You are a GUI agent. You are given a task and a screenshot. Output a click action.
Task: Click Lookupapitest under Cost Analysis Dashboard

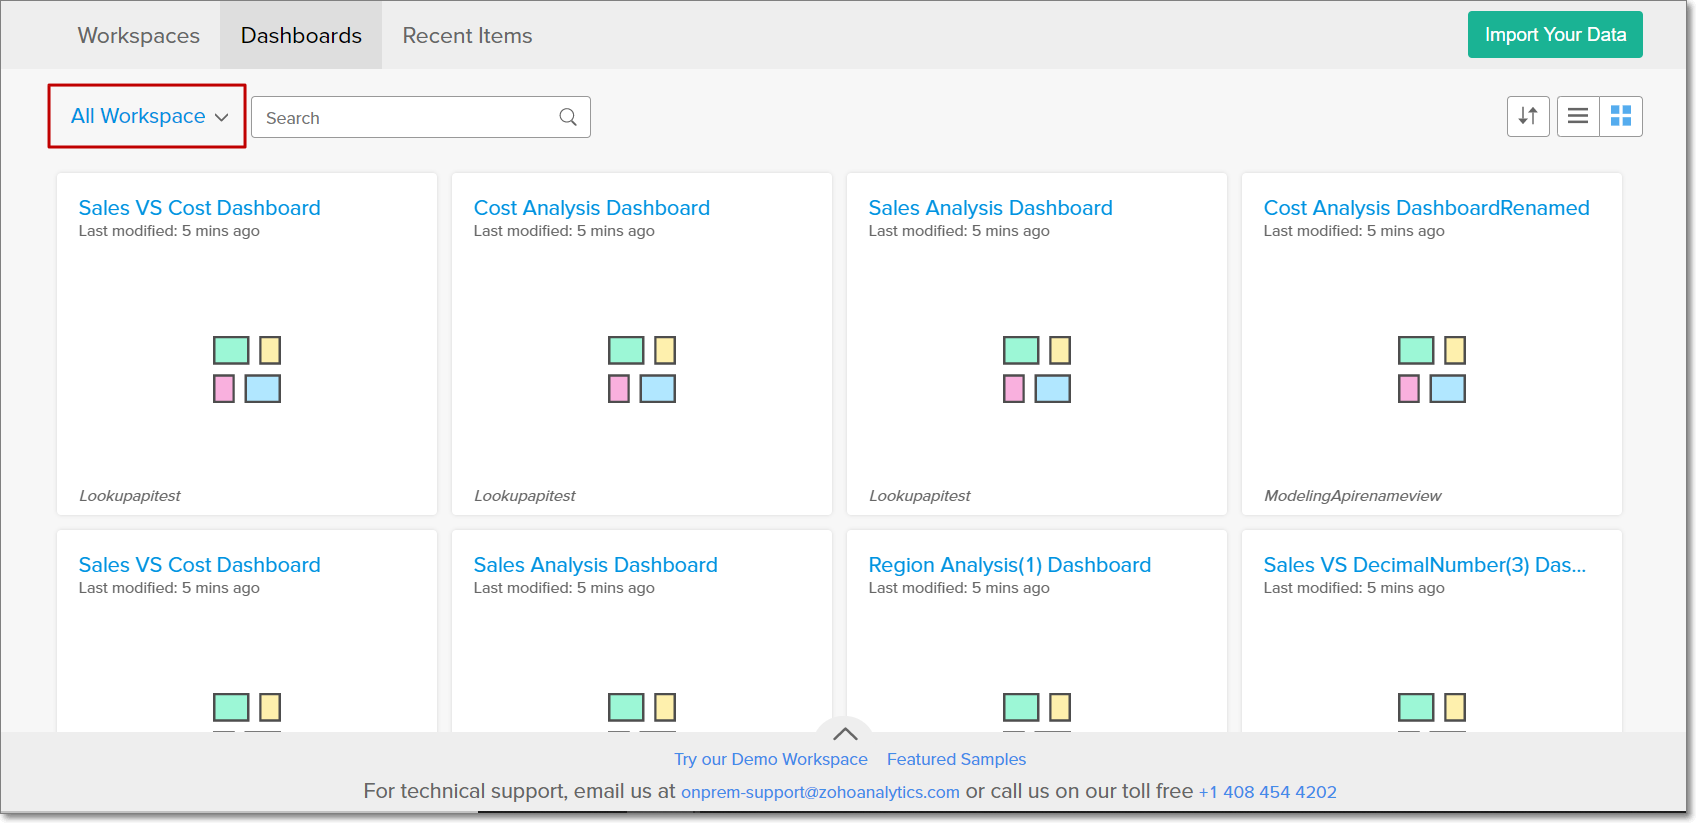(525, 496)
